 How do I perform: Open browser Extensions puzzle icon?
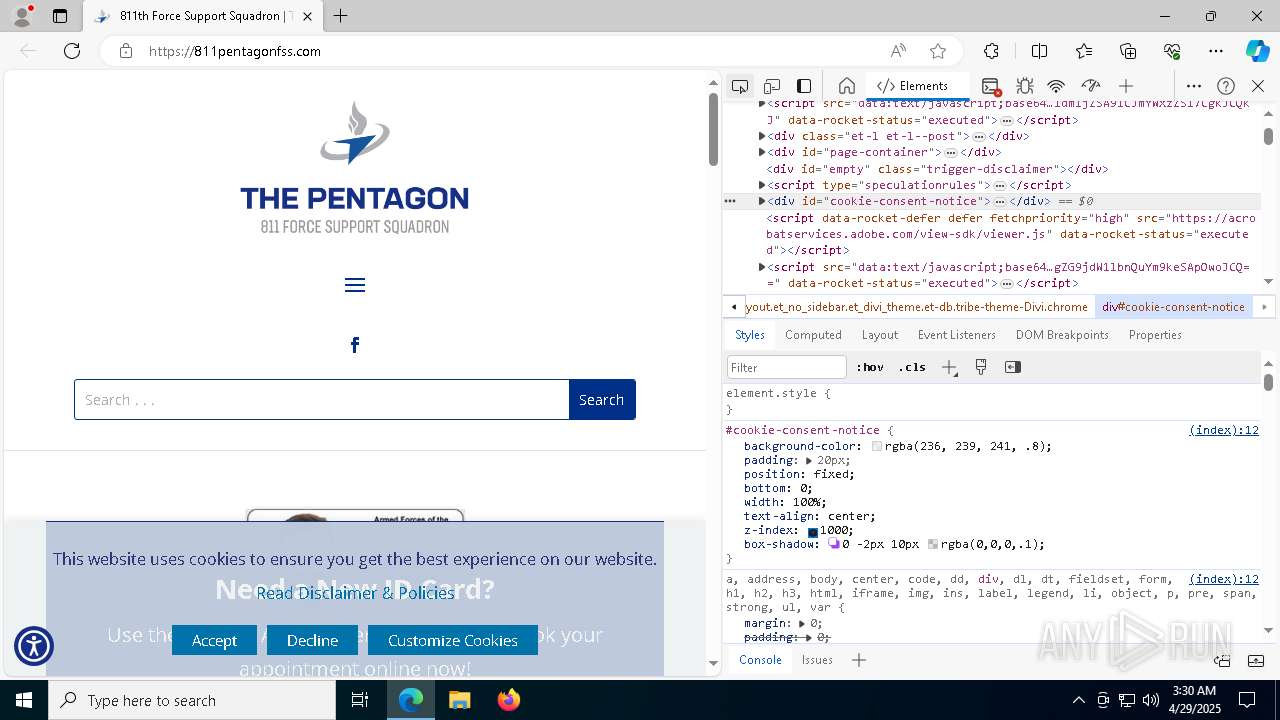coord(991,51)
